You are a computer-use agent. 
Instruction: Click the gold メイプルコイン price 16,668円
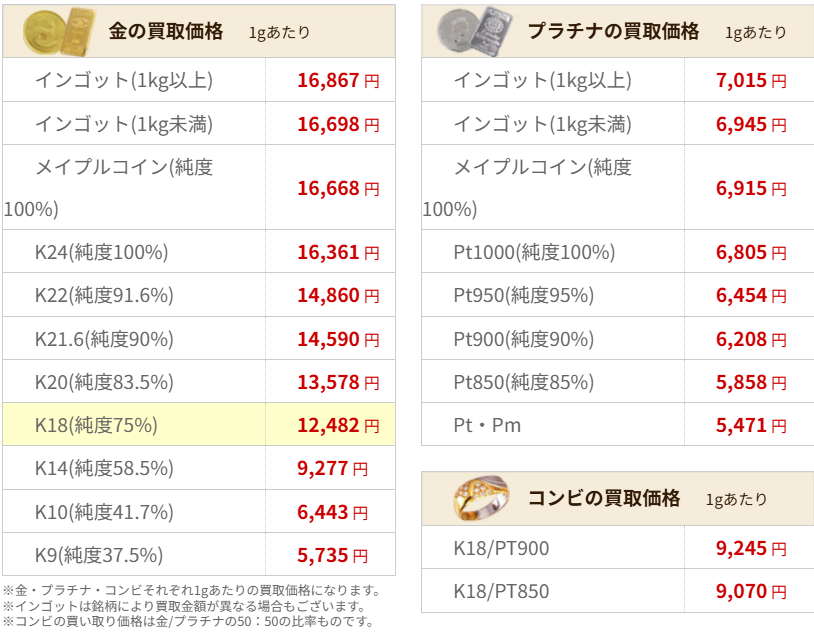338,188
